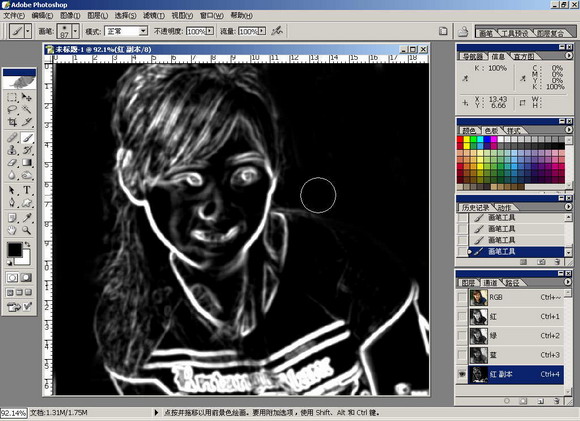This screenshot has height=421, width=580.
Task: Hide the 红 副本 channel eye
Action: click(462, 374)
